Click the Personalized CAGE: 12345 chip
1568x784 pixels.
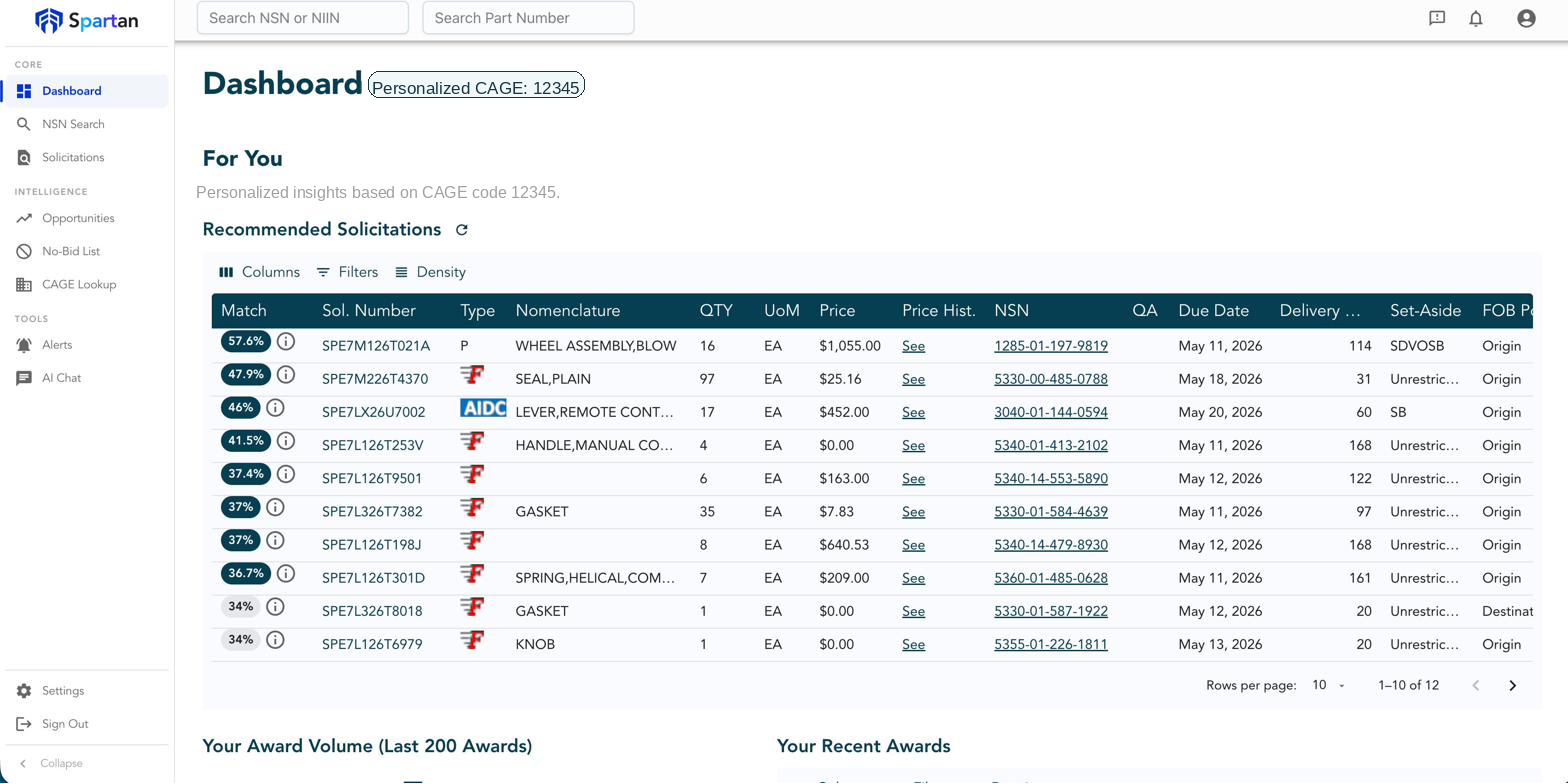tap(476, 87)
